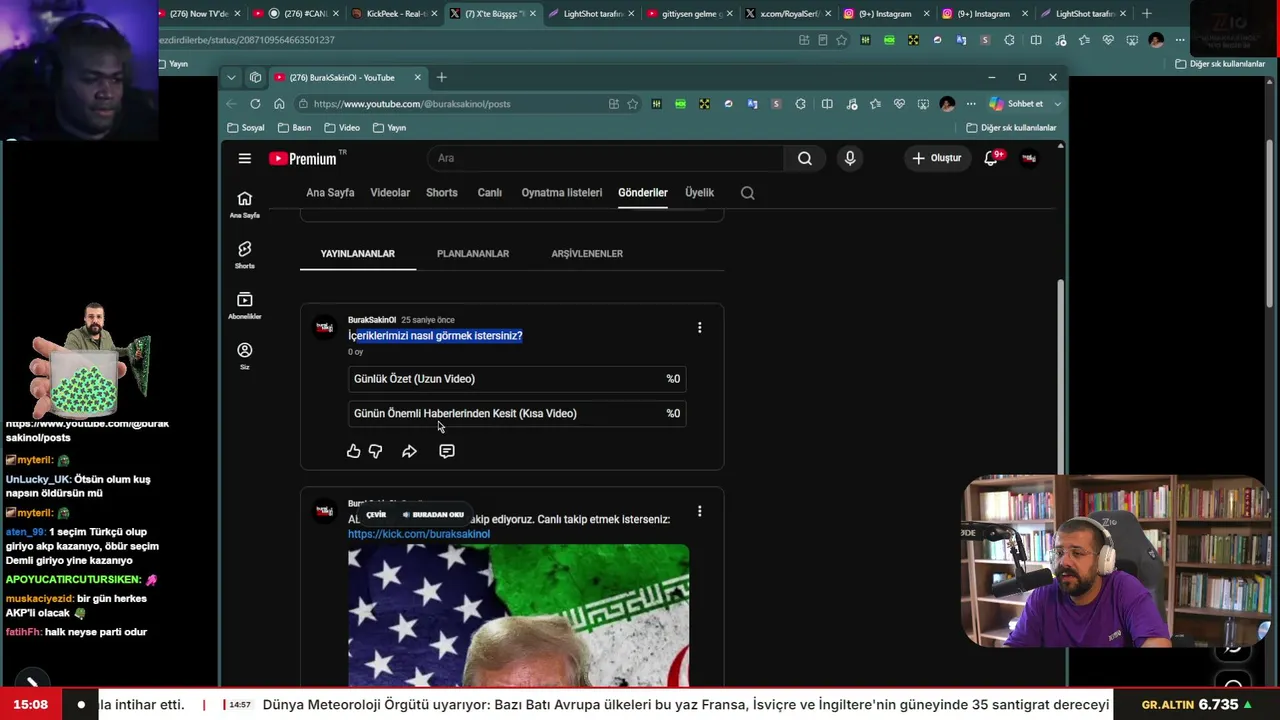Open Diğer sık kullanılanlar folder in front window

pos(1011,128)
